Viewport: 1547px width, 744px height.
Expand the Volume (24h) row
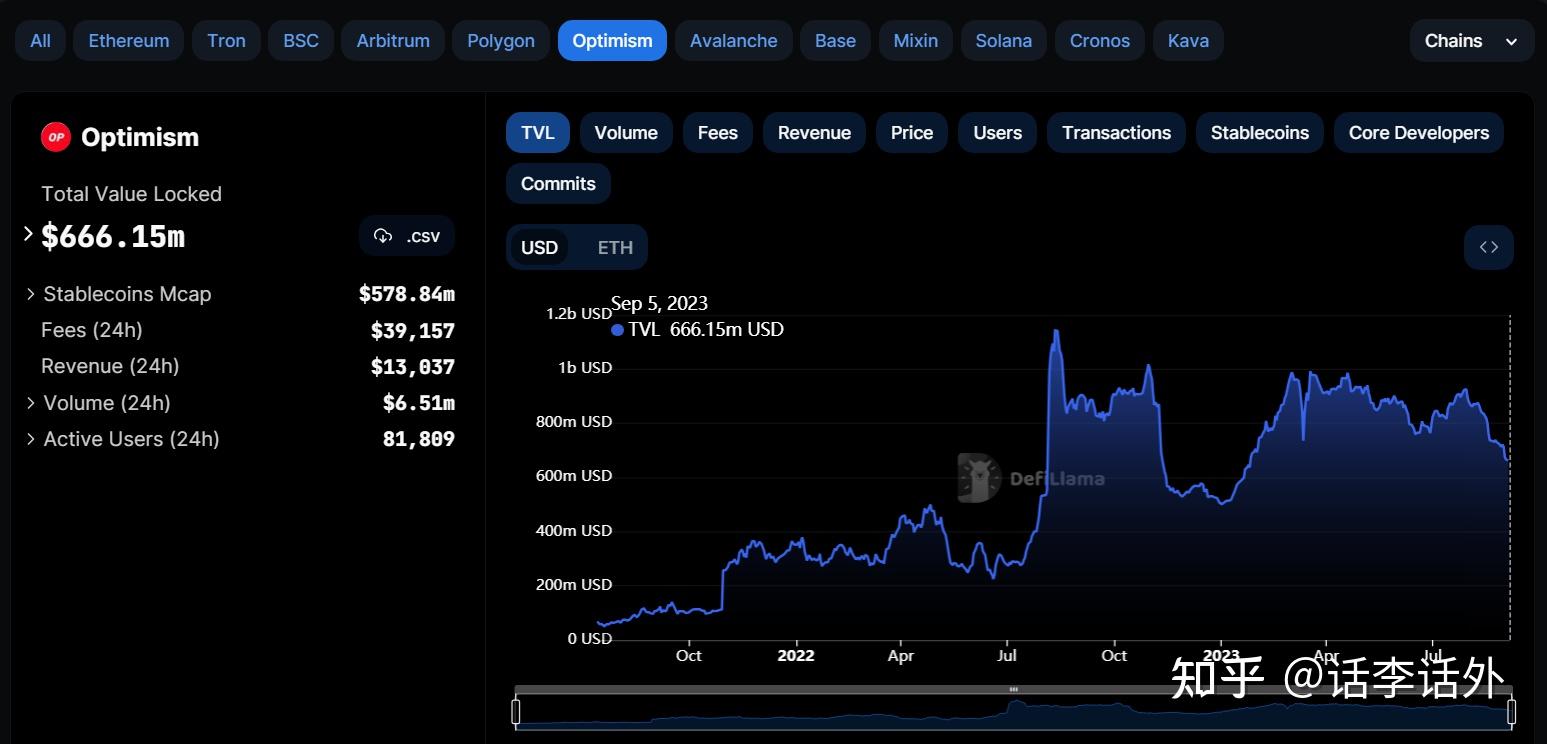click(31, 403)
